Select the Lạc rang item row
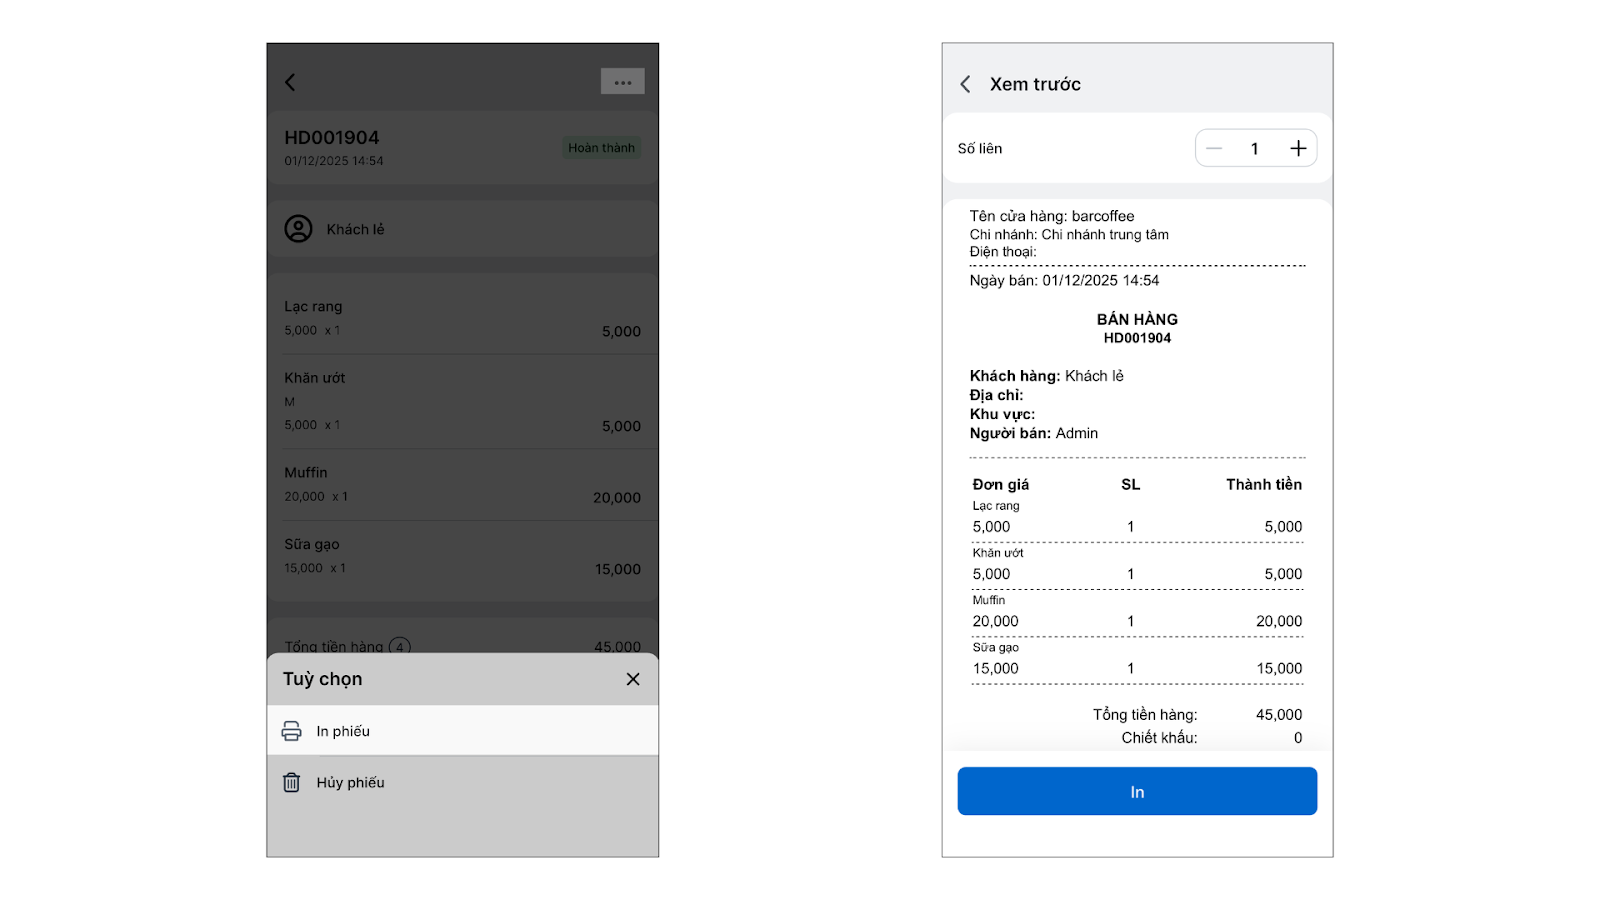 tap(462, 318)
